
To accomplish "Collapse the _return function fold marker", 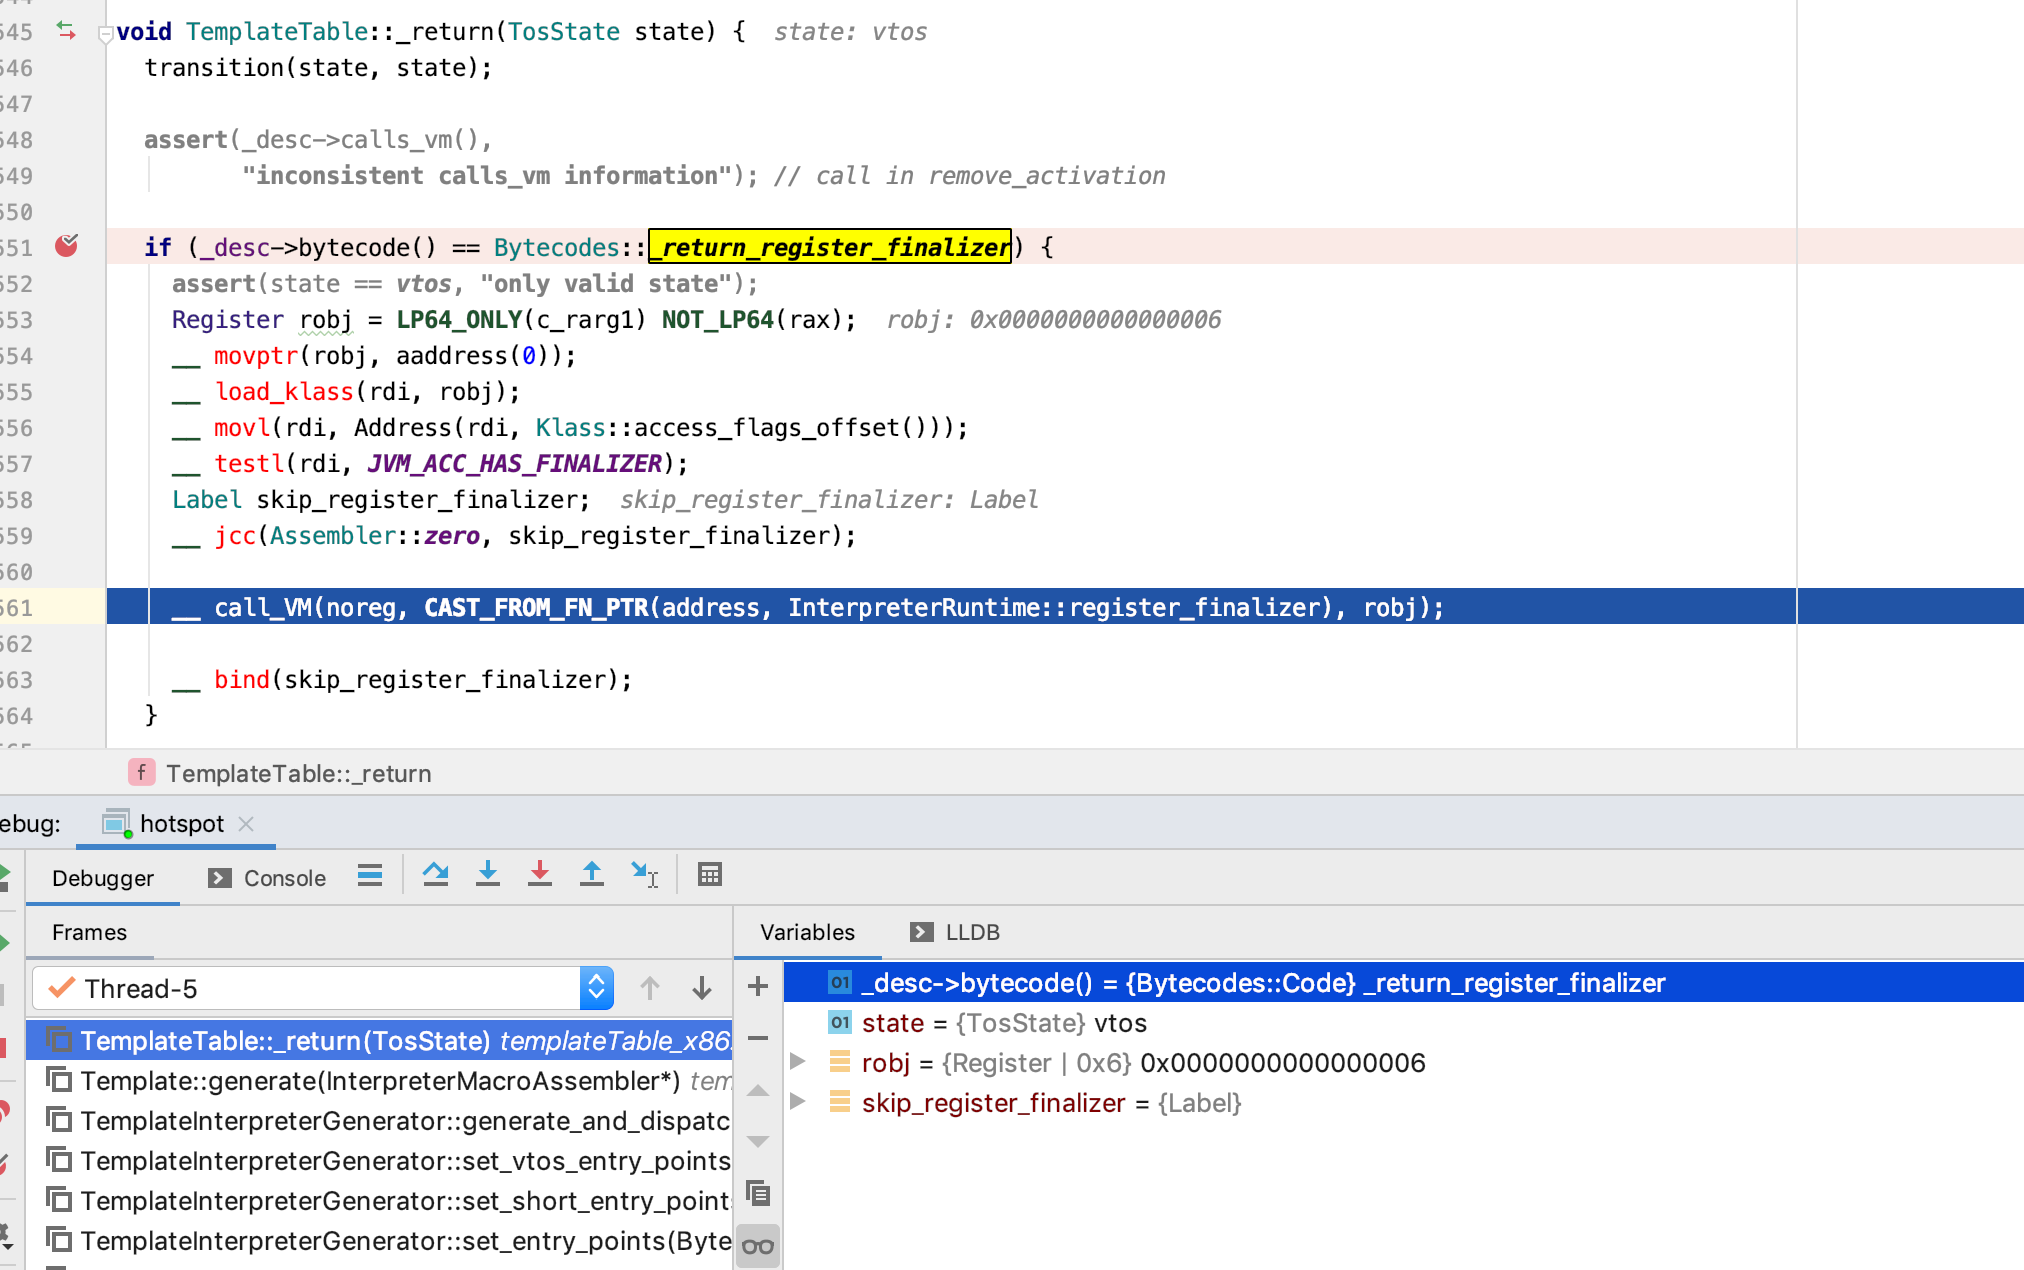I will tap(105, 34).
